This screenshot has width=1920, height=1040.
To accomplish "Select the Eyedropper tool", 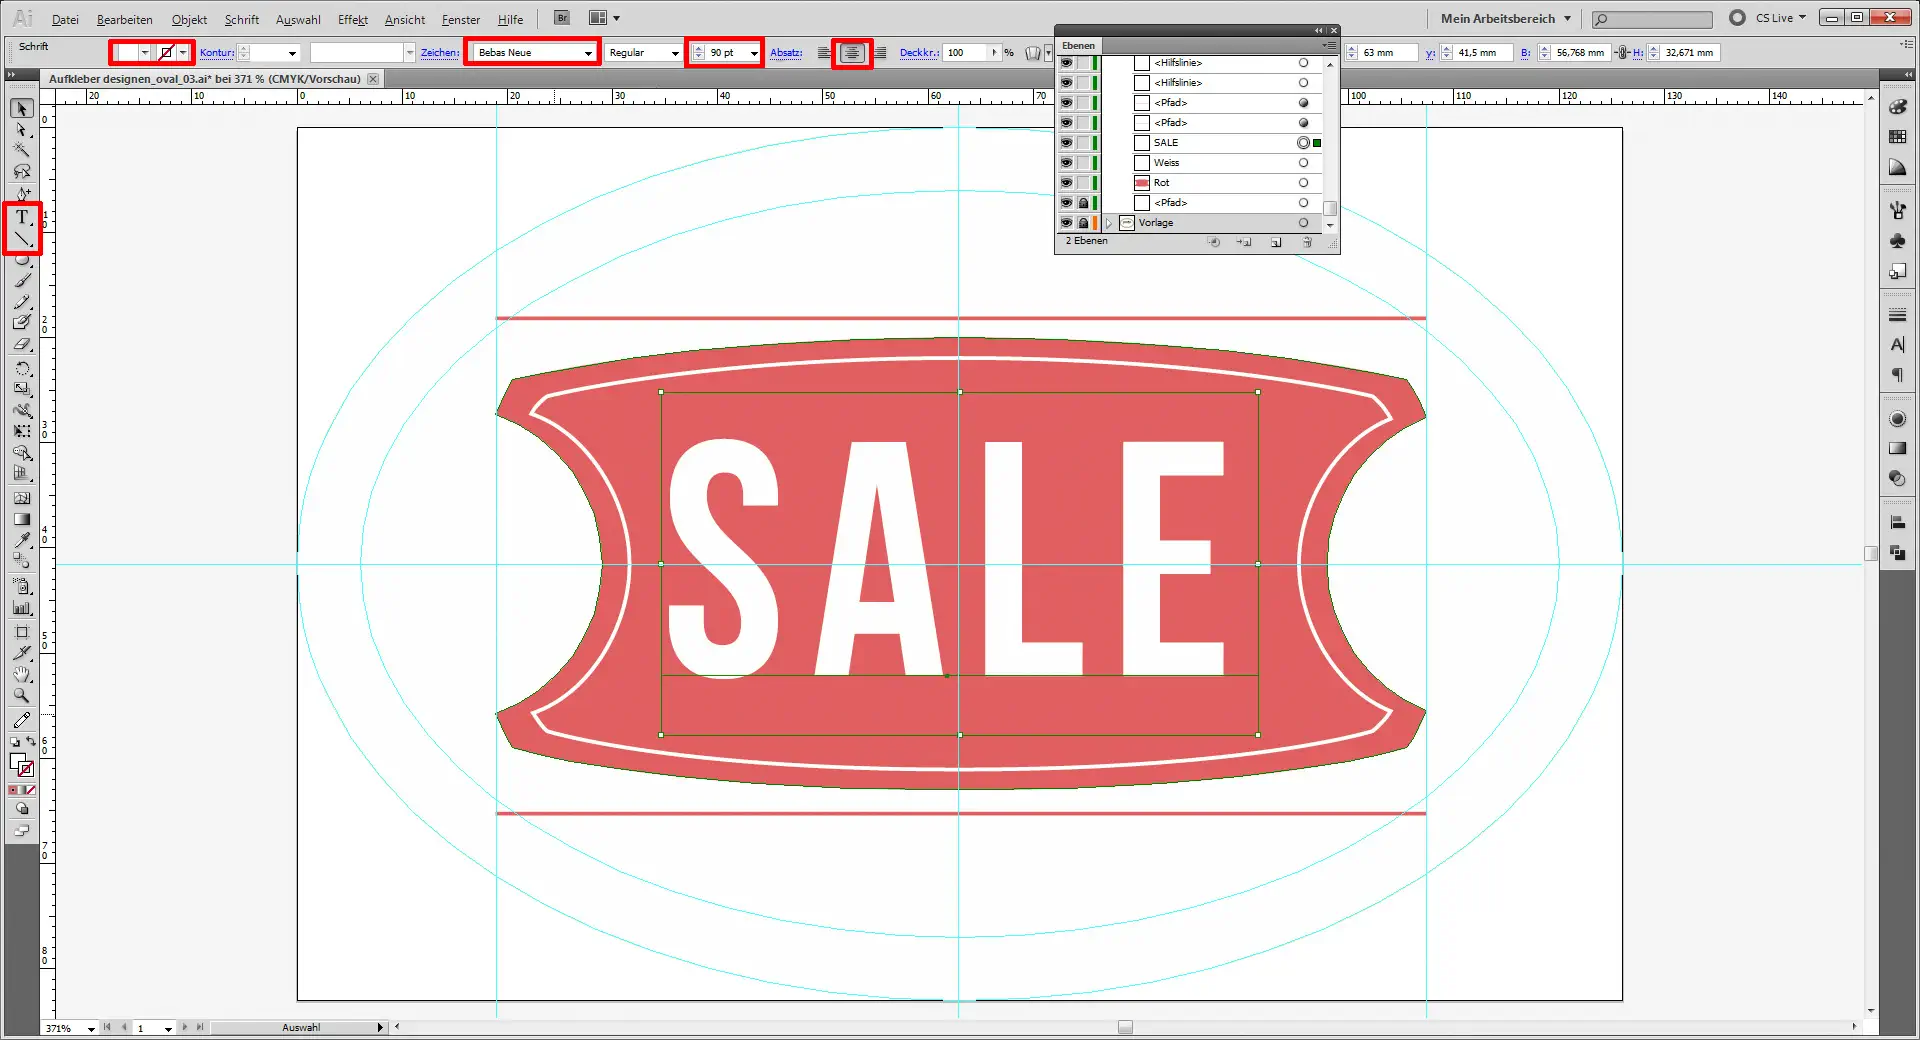I will [x=22, y=541].
